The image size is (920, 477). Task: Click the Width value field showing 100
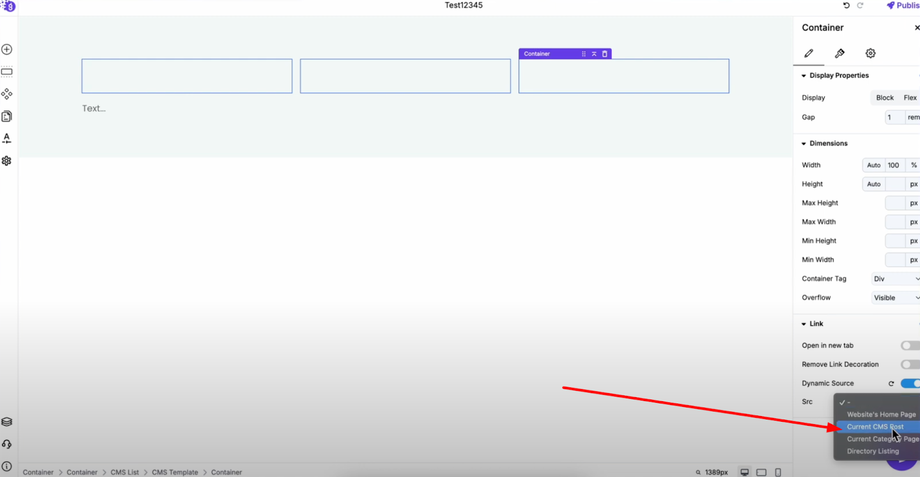click(894, 165)
